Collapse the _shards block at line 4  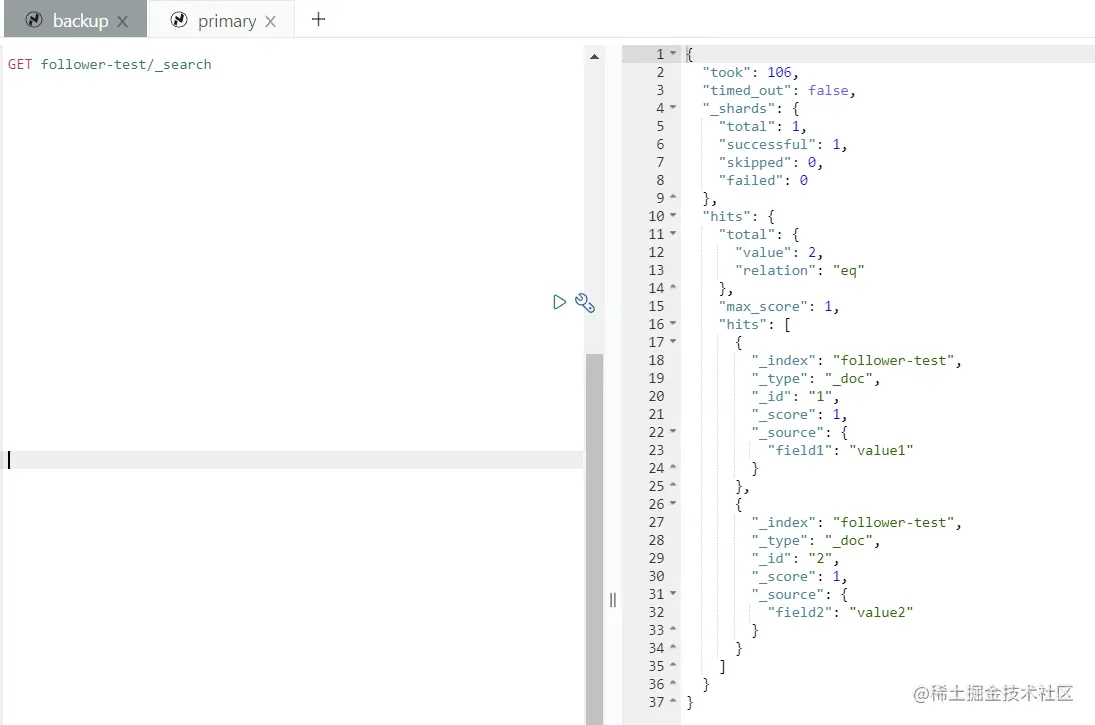[673, 108]
